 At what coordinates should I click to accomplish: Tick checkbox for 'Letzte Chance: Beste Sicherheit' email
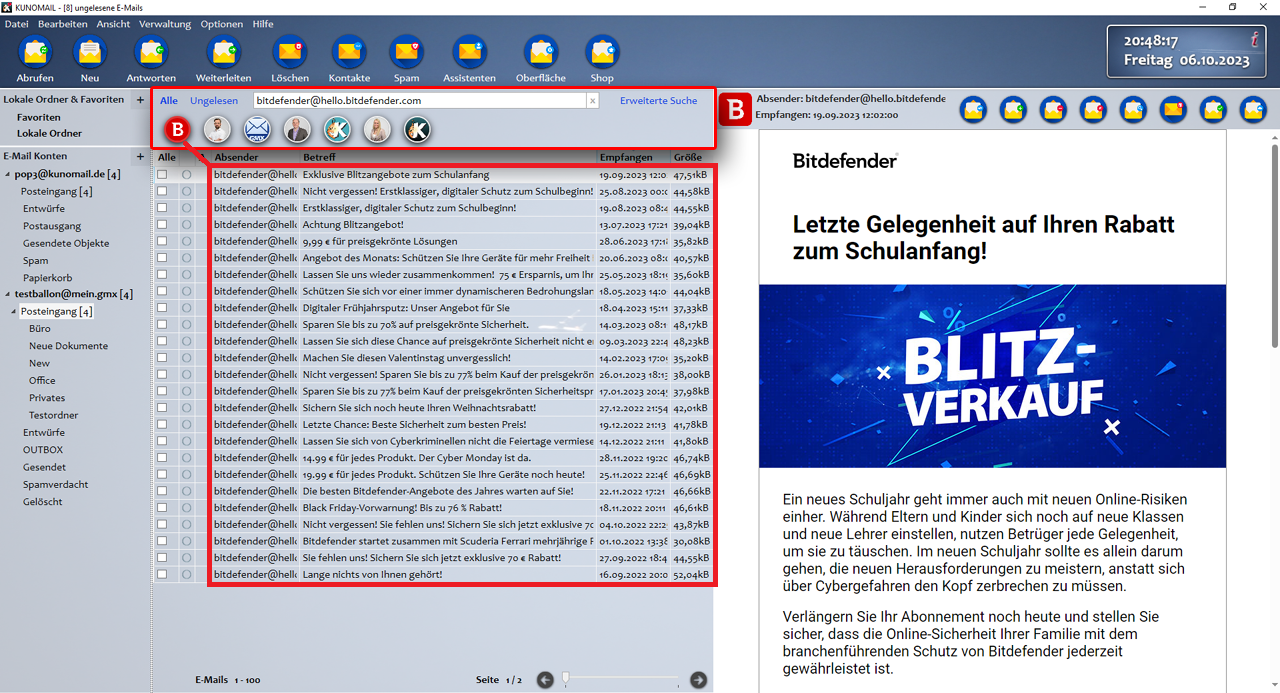162,424
